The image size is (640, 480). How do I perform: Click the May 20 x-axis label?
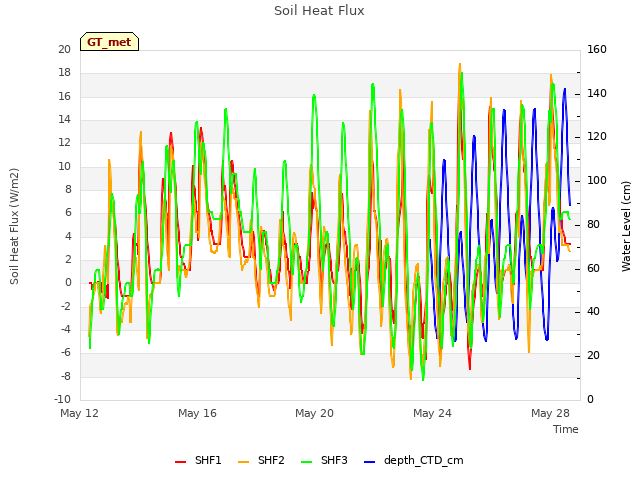(315, 413)
